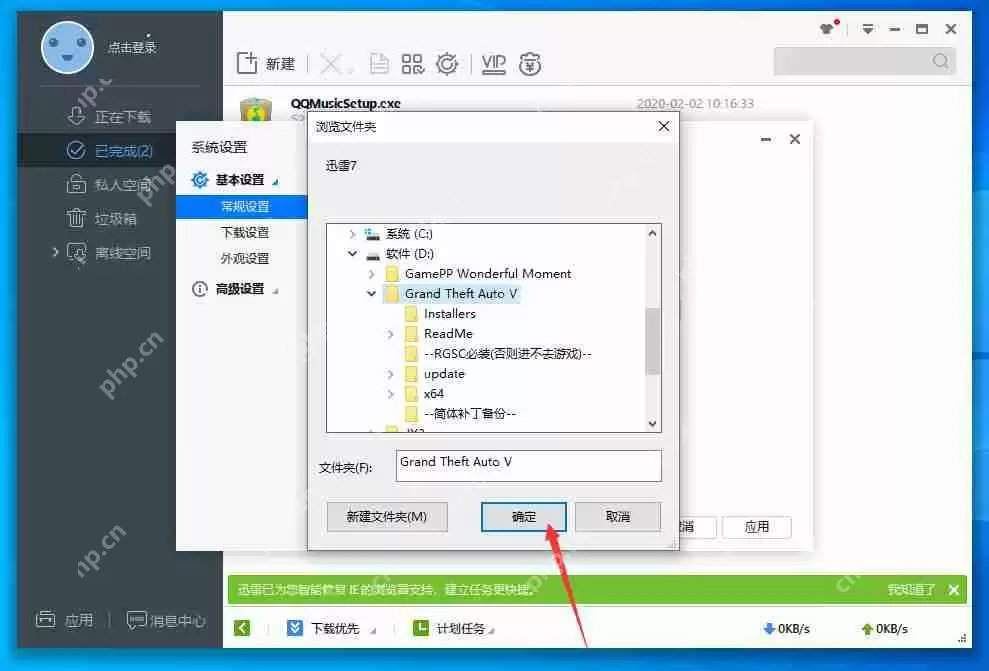Collapse the 软件 (D:) drive node
Viewport: 989px width, 671px height.
click(352, 254)
